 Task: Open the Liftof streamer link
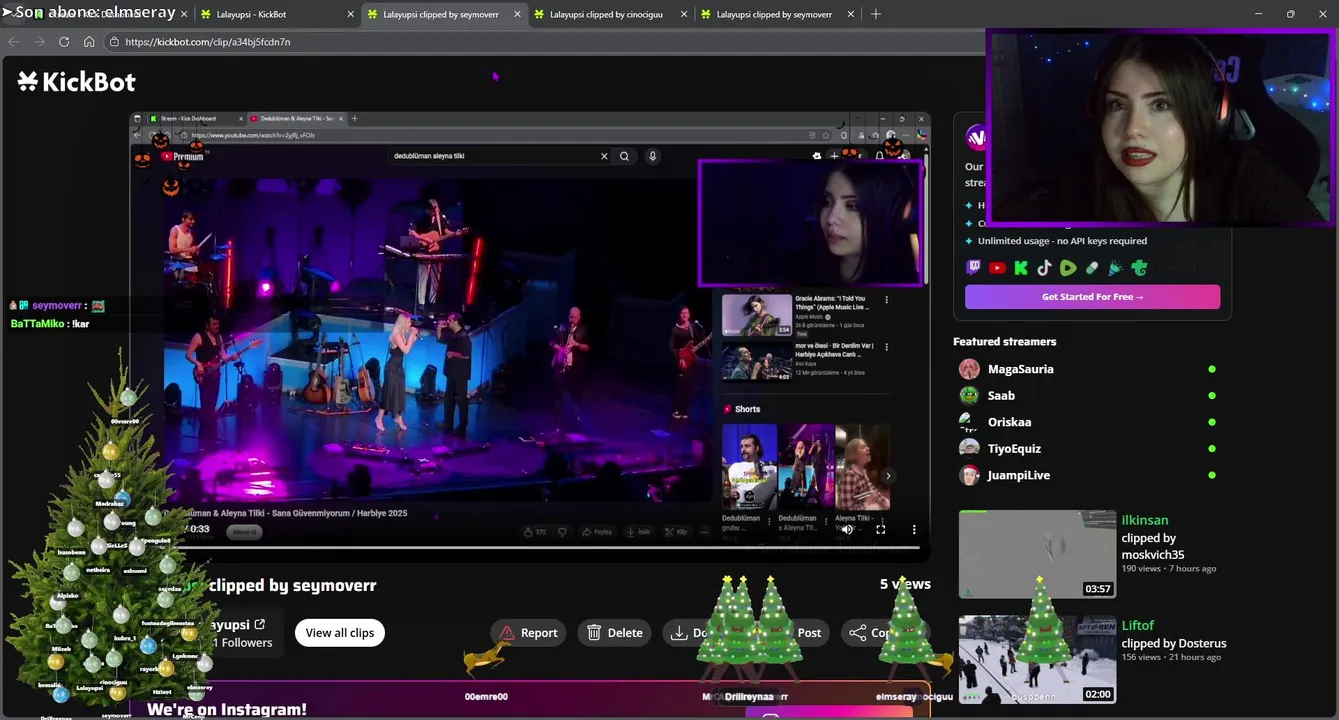point(1138,625)
